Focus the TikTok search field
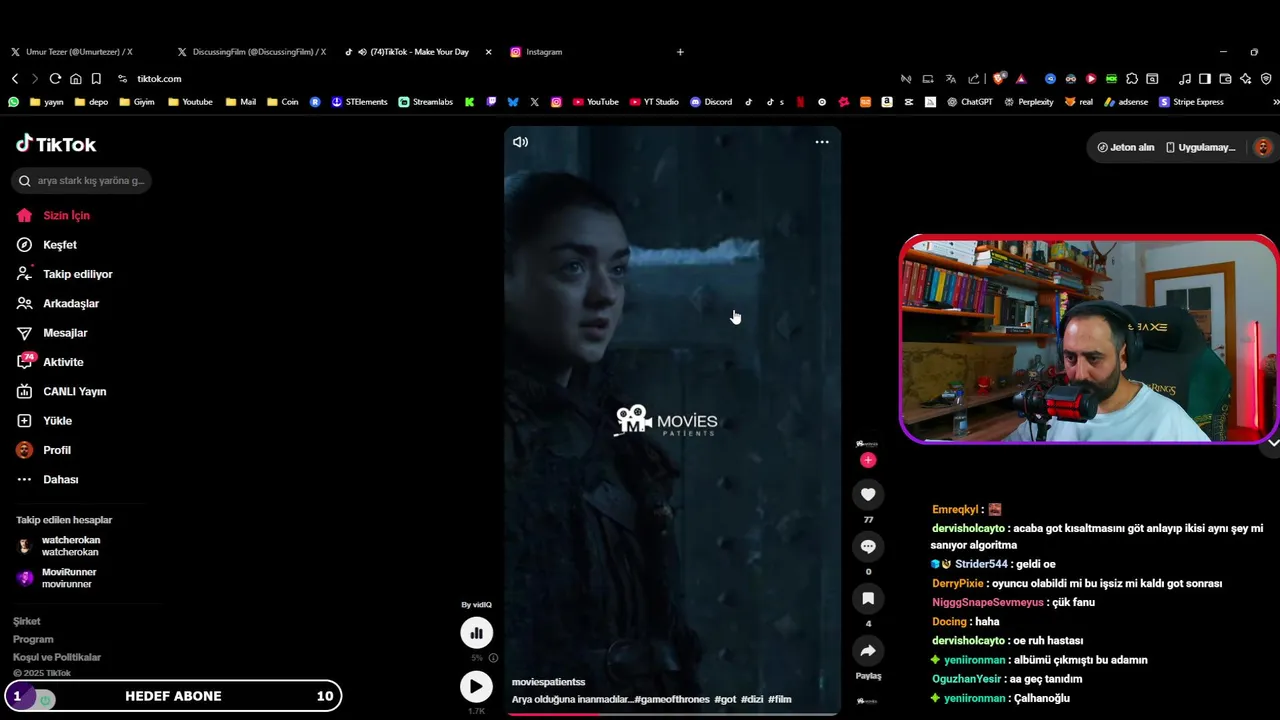 82,181
